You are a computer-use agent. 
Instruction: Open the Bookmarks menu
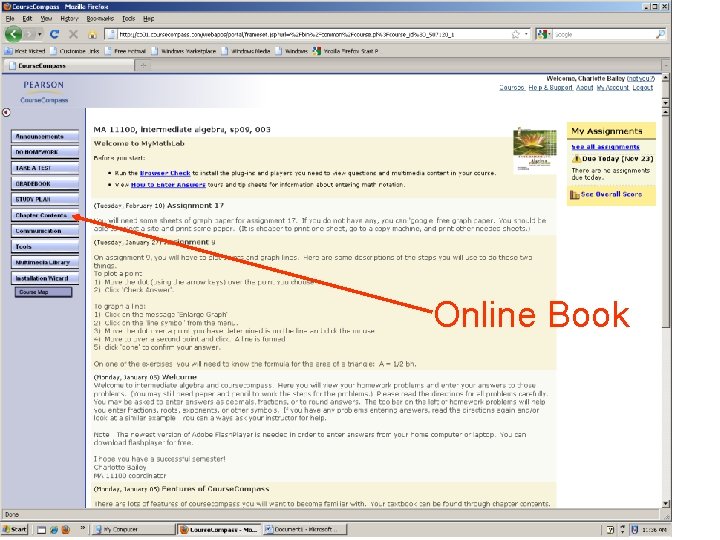click(100, 19)
